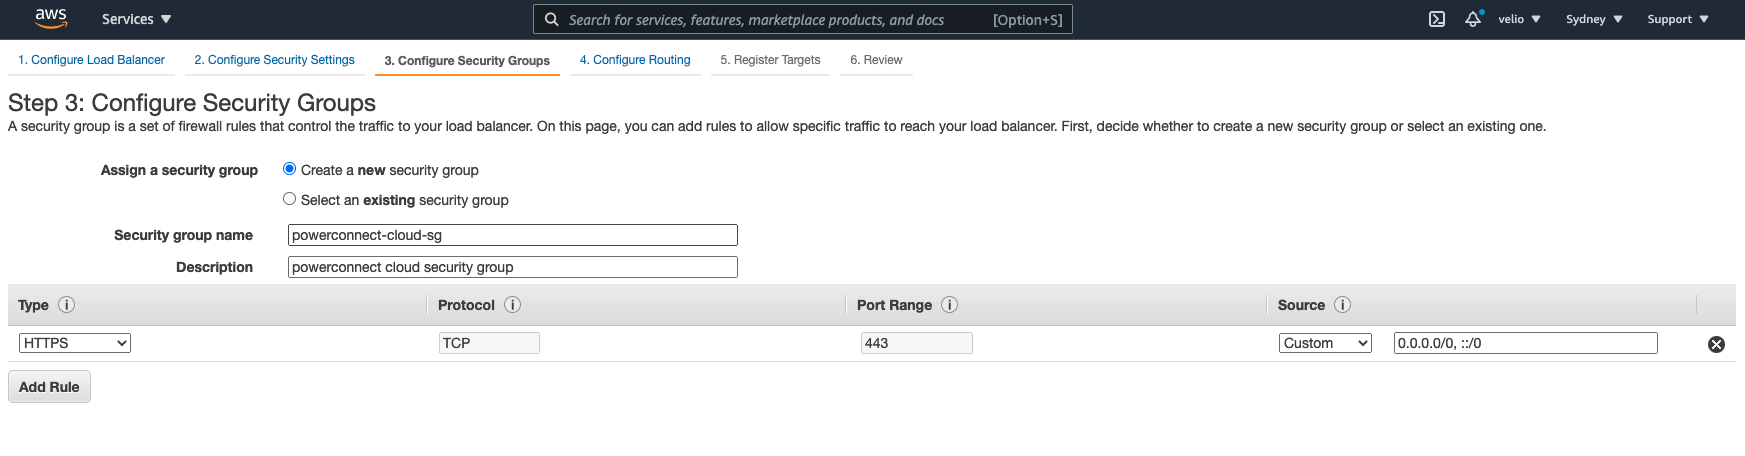This screenshot has width=1745, height=456.
Task: Click the info icon beside Protocol
Action: (x=512, y=305)
